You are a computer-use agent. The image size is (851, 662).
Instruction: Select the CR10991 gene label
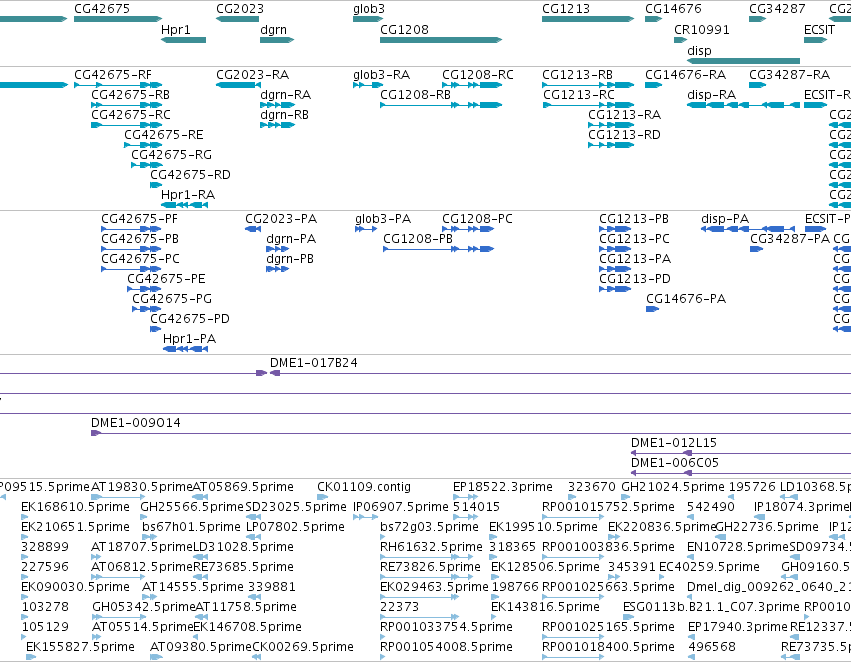tap(702, 30)
